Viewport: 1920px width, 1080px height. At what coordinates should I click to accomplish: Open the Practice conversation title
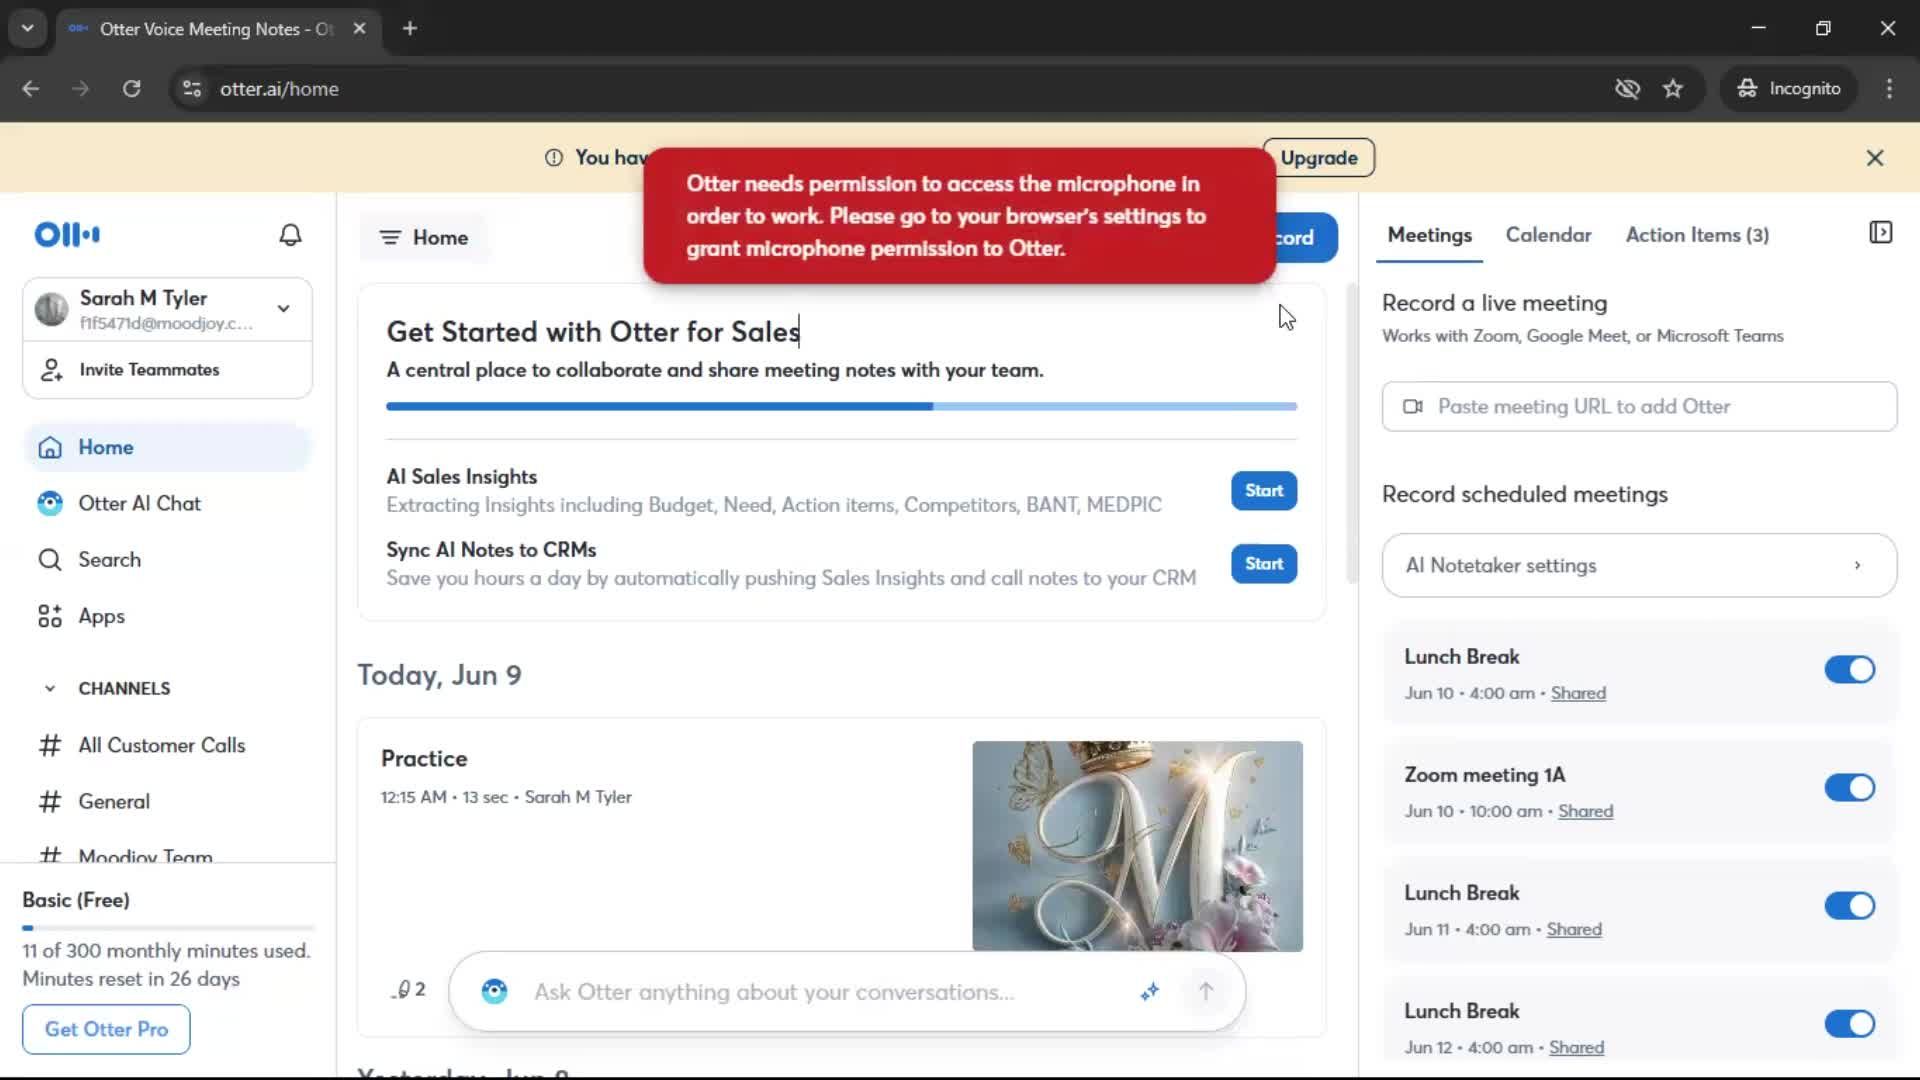pos(424,759)
